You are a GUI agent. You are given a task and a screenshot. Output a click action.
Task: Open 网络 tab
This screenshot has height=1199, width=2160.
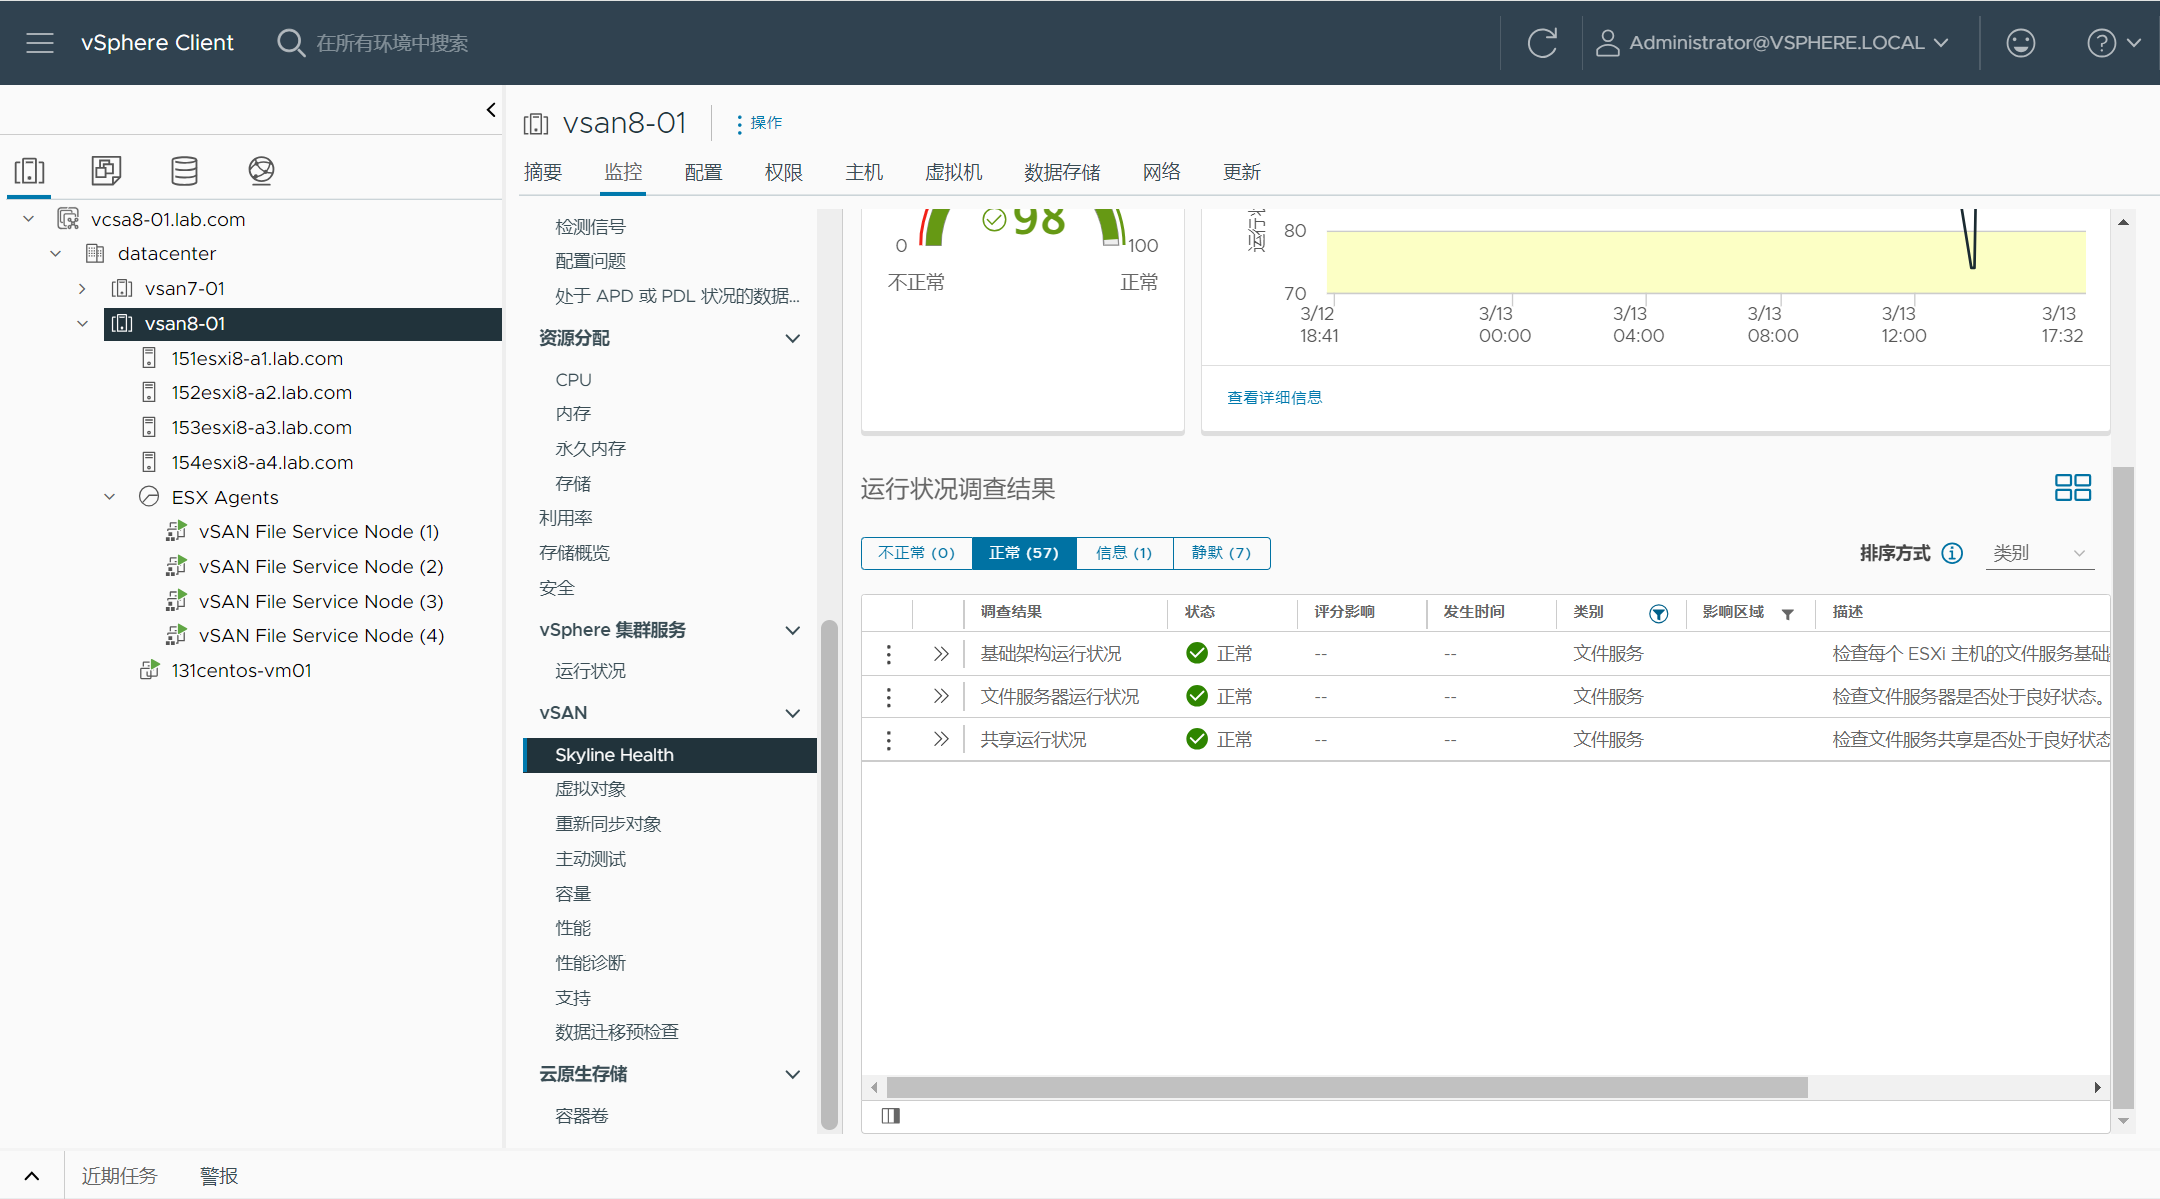[x=1162, y=172]
